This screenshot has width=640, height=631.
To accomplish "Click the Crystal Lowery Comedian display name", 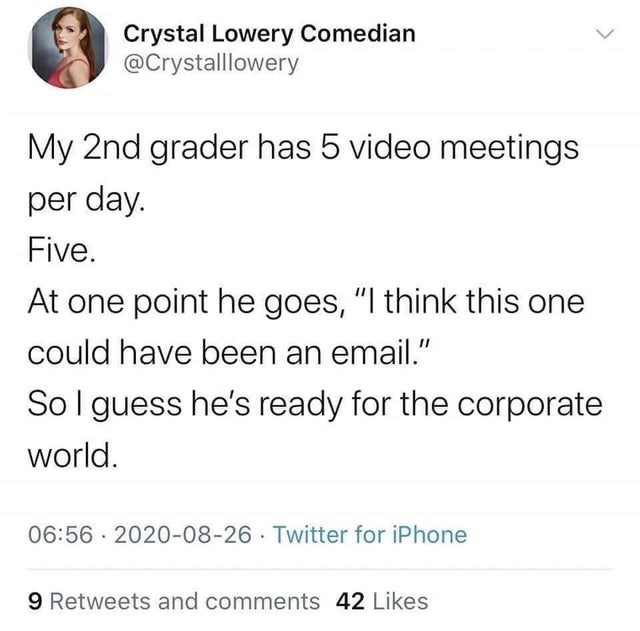I will pos(269,33).
